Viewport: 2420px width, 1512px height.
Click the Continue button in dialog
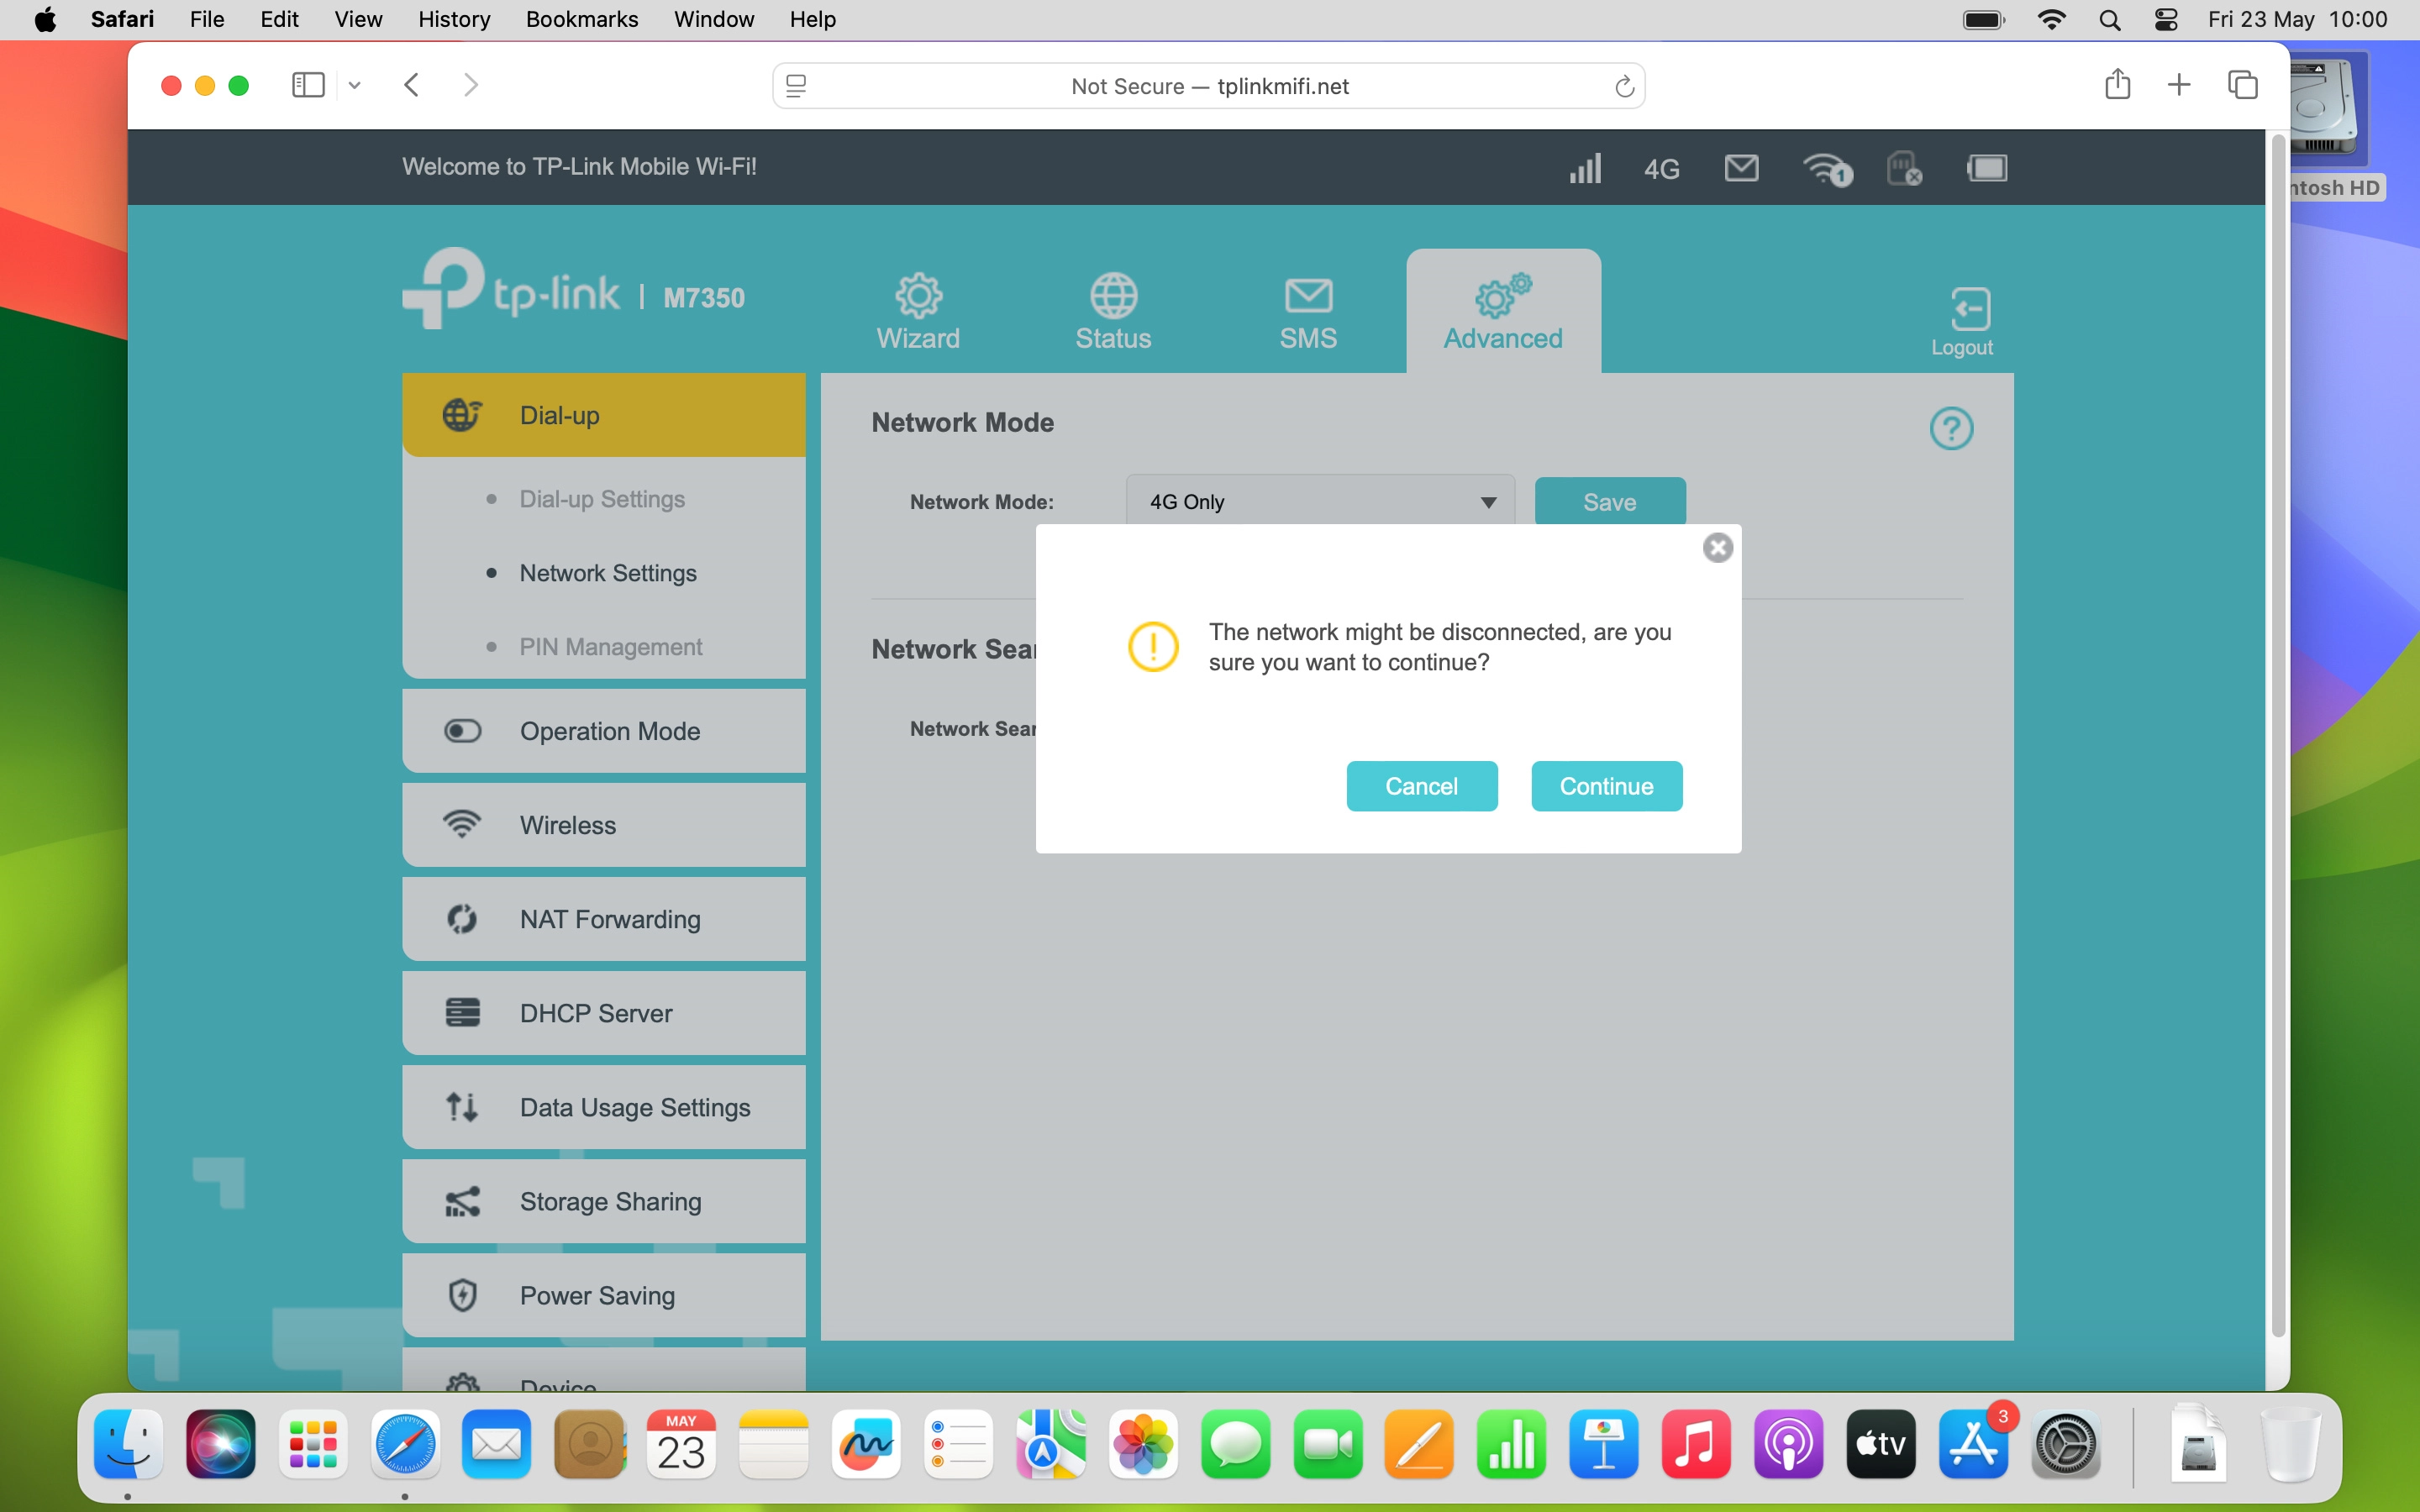pyautogui.click(x=1606, y=786)
